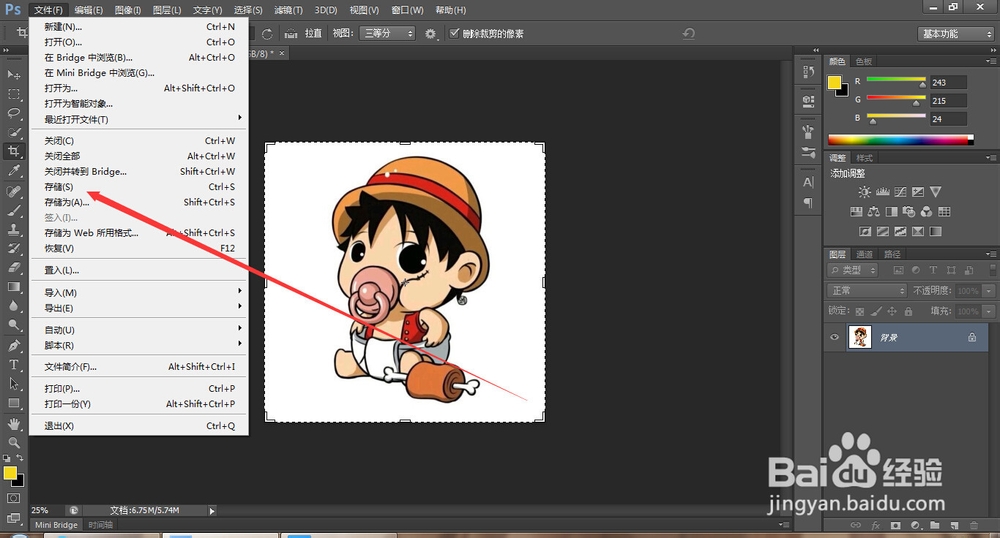Select the History Brush tool

coord(13,249)
